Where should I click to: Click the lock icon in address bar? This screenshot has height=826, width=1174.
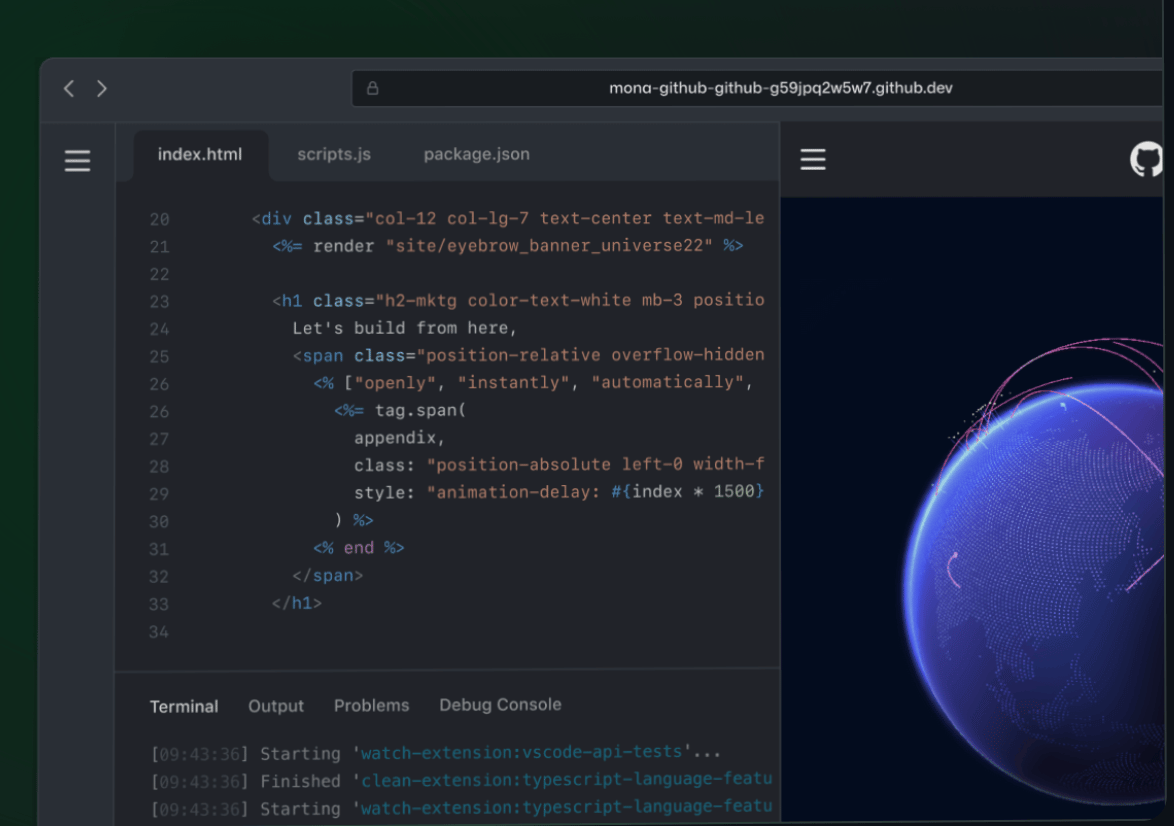point(373,88)
